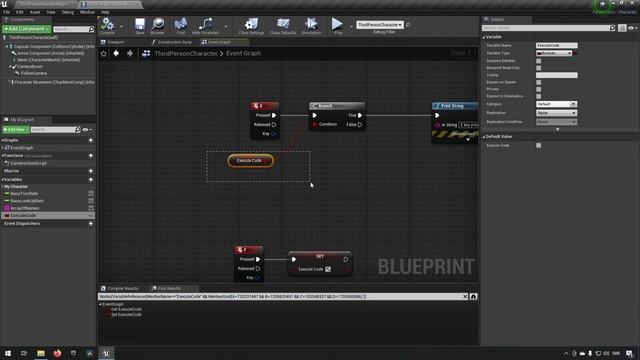This screenshot has height=360, width=640.
Task: Add new variable with Variables plus icon
Action: tap(91, 180)
